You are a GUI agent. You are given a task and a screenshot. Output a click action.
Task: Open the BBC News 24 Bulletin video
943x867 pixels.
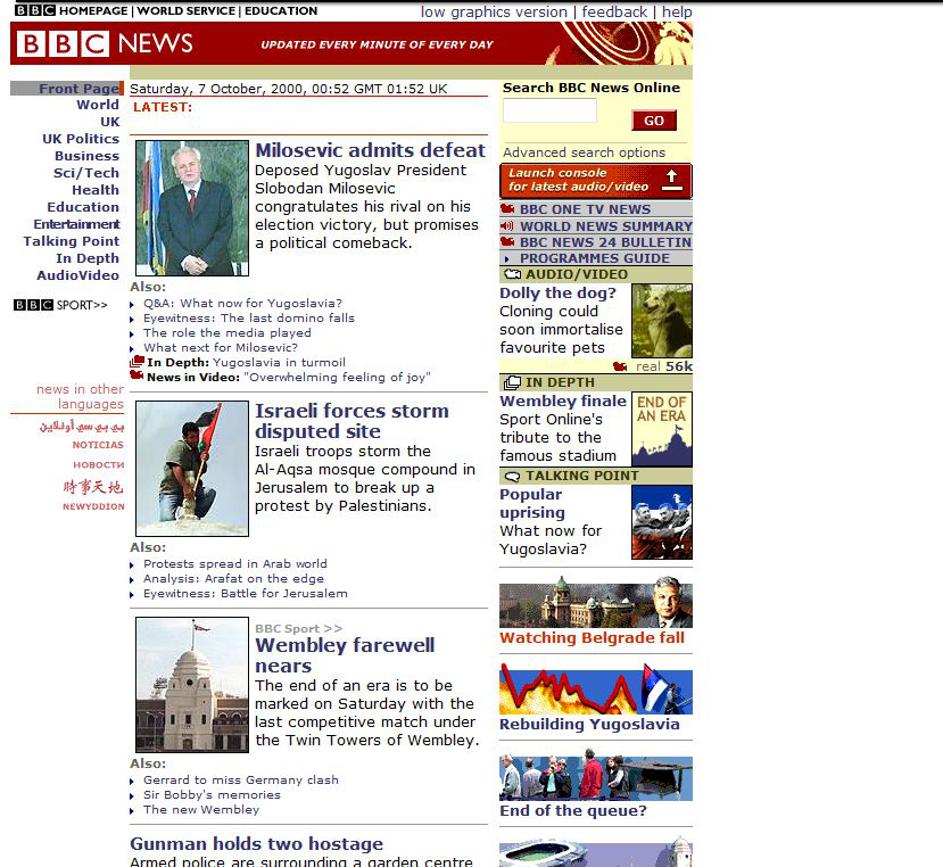[604, 242]
